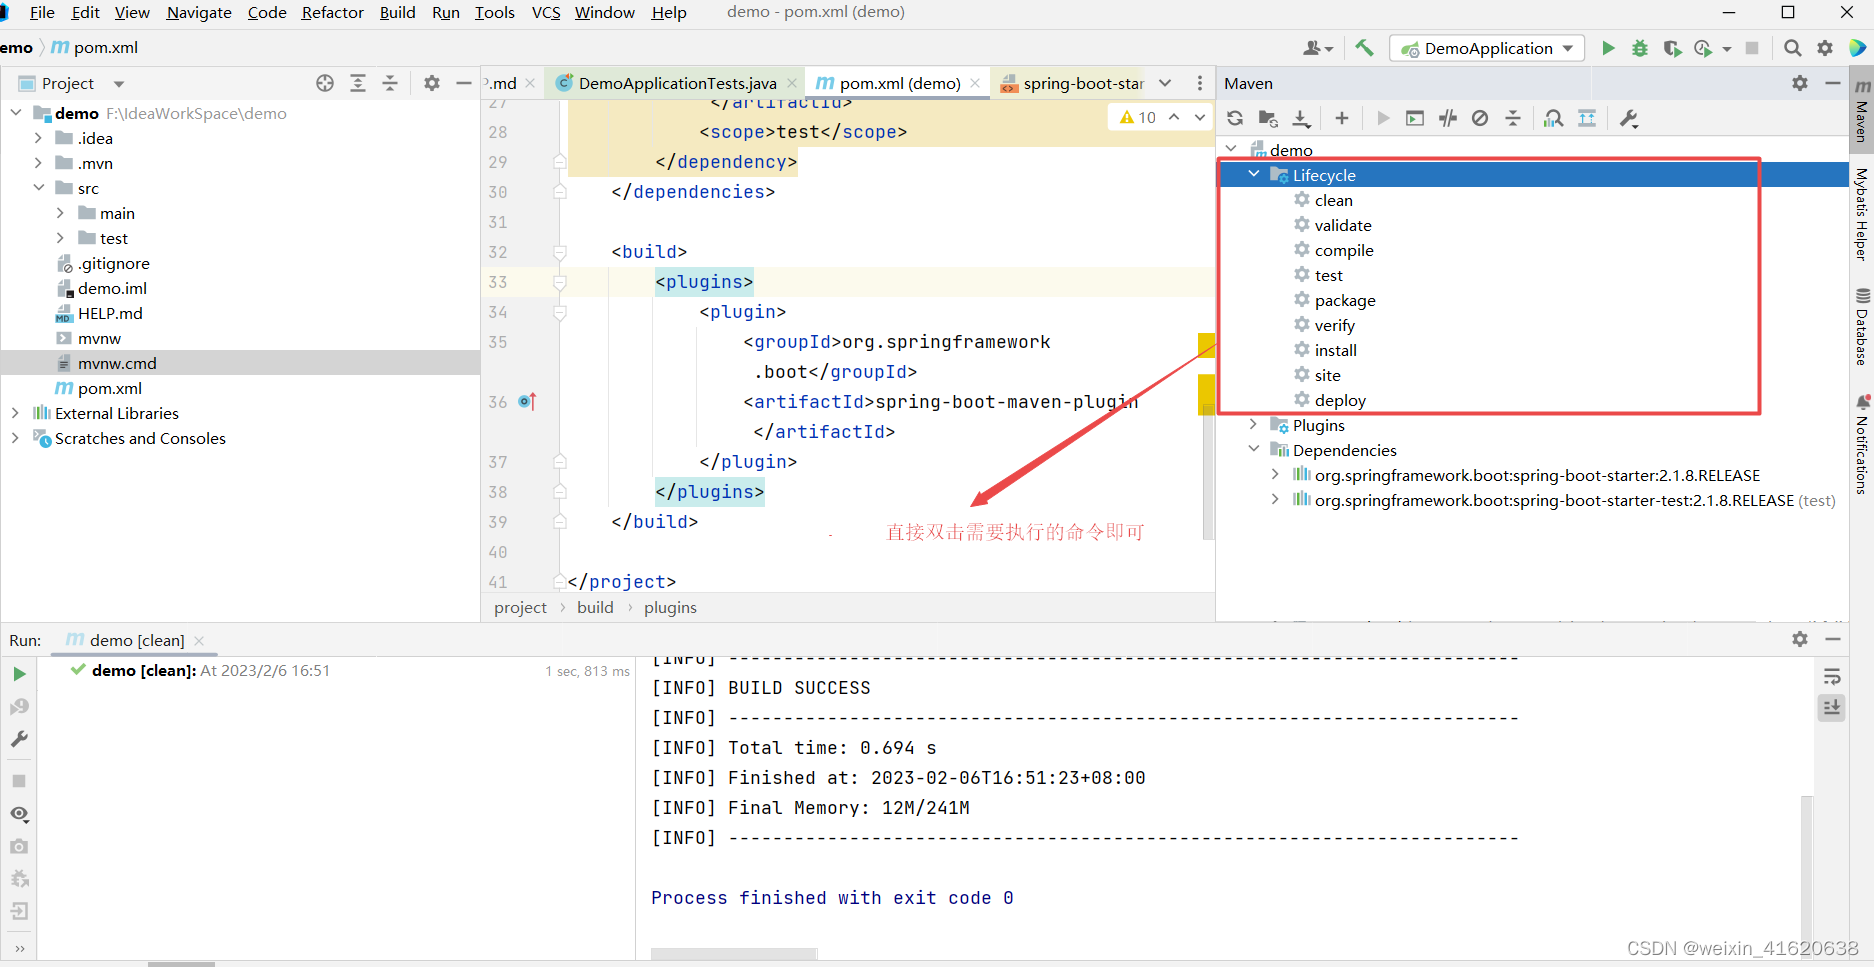Click download sources icon in Maven toolbar
The image size is (1874, 967).
(x=1301, y=118)
